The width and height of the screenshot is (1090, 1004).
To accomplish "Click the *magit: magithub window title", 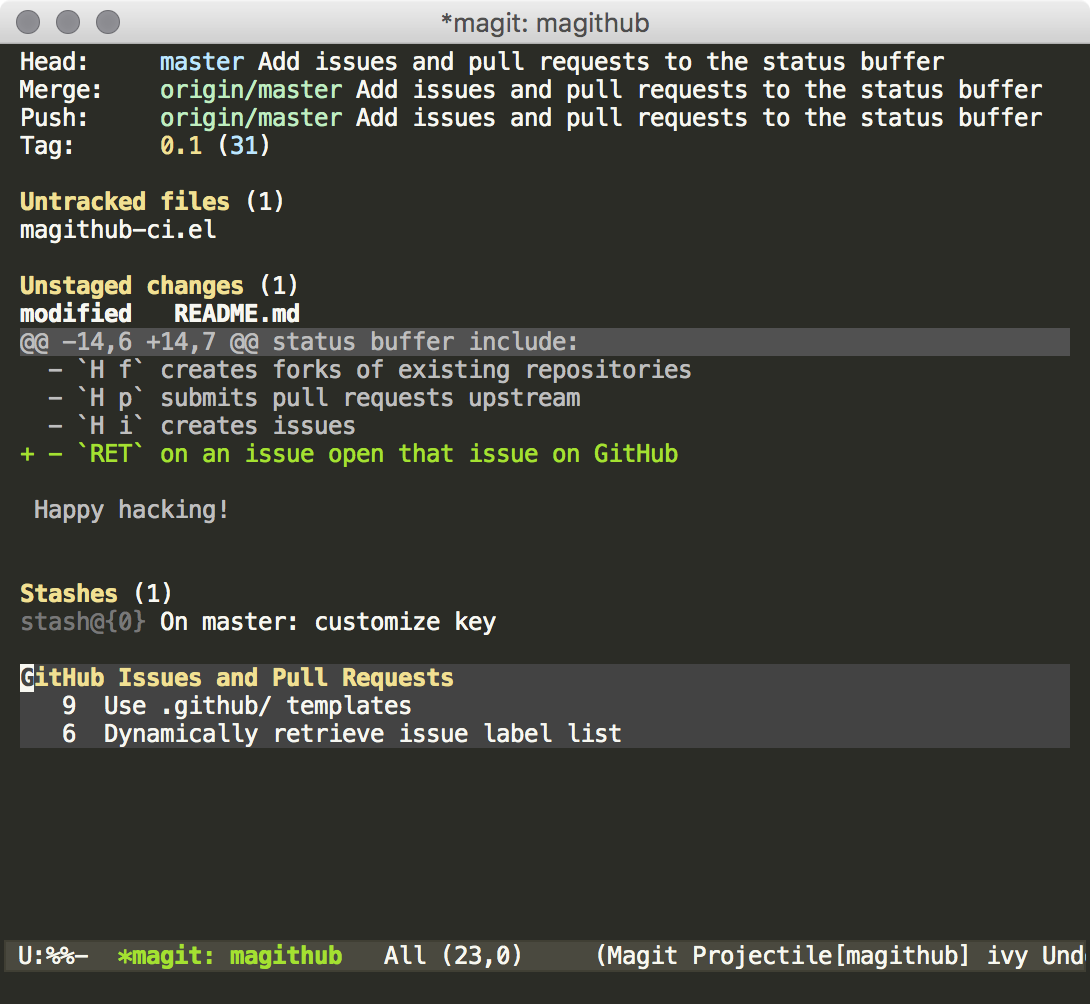I will coord(545,23).
